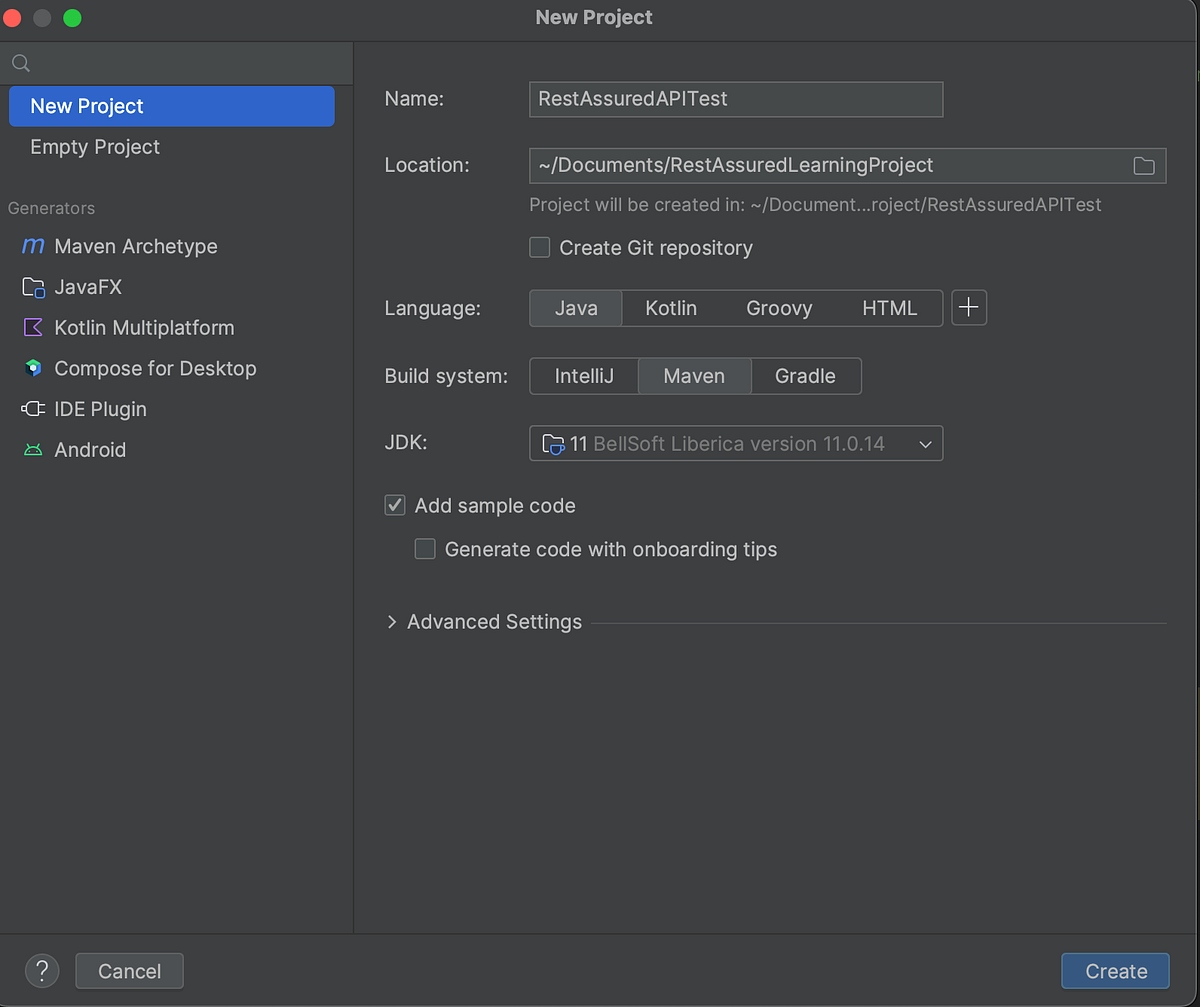Select the Android project generator
Viewport: 1200px width, 1007px height.
tap(88, 449)
